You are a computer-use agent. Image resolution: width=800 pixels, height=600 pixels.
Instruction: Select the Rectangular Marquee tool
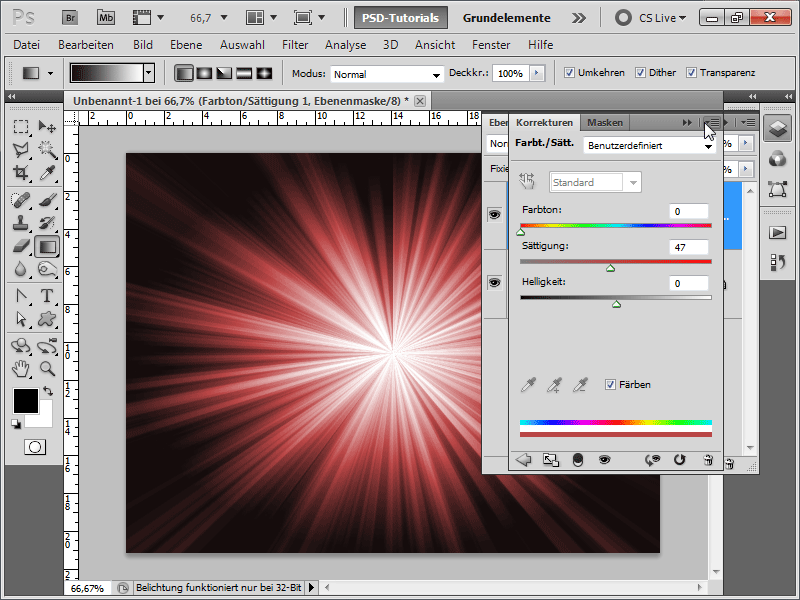[21, 126]
